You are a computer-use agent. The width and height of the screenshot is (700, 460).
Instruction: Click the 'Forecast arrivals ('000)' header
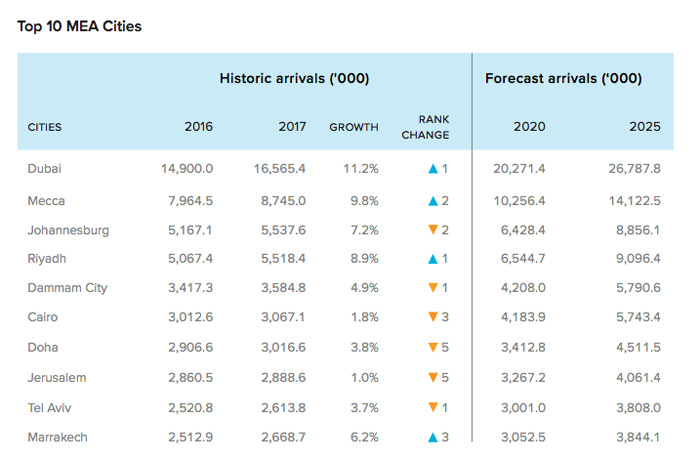(x=563, y=79)
